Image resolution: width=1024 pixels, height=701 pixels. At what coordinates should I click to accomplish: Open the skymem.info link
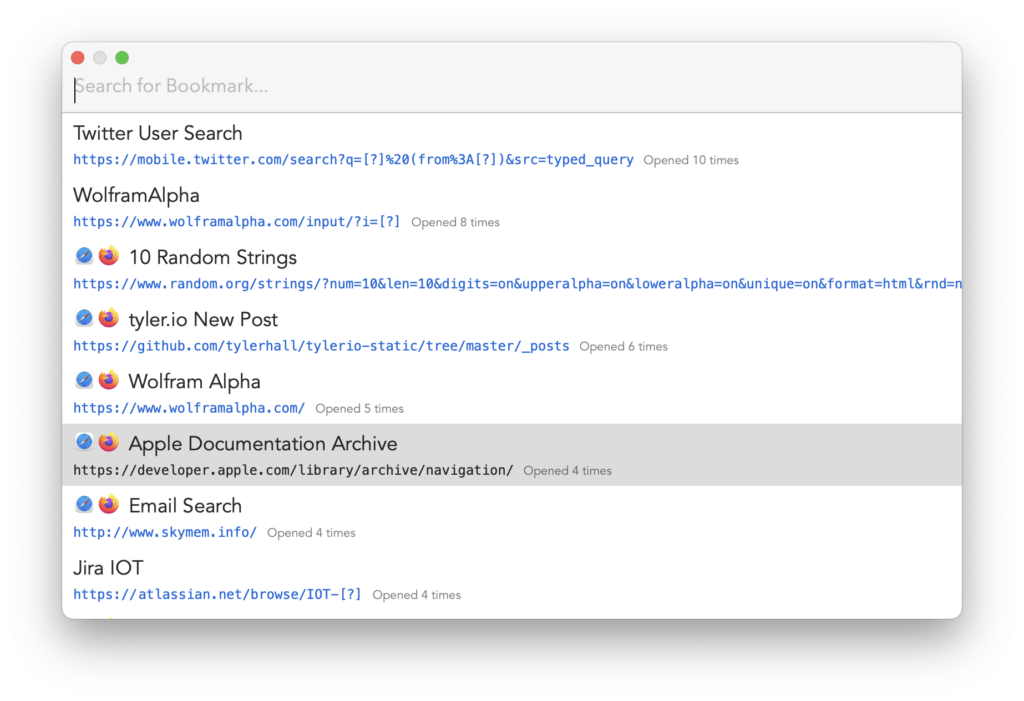pyautogui.click(x=165, y=532)
